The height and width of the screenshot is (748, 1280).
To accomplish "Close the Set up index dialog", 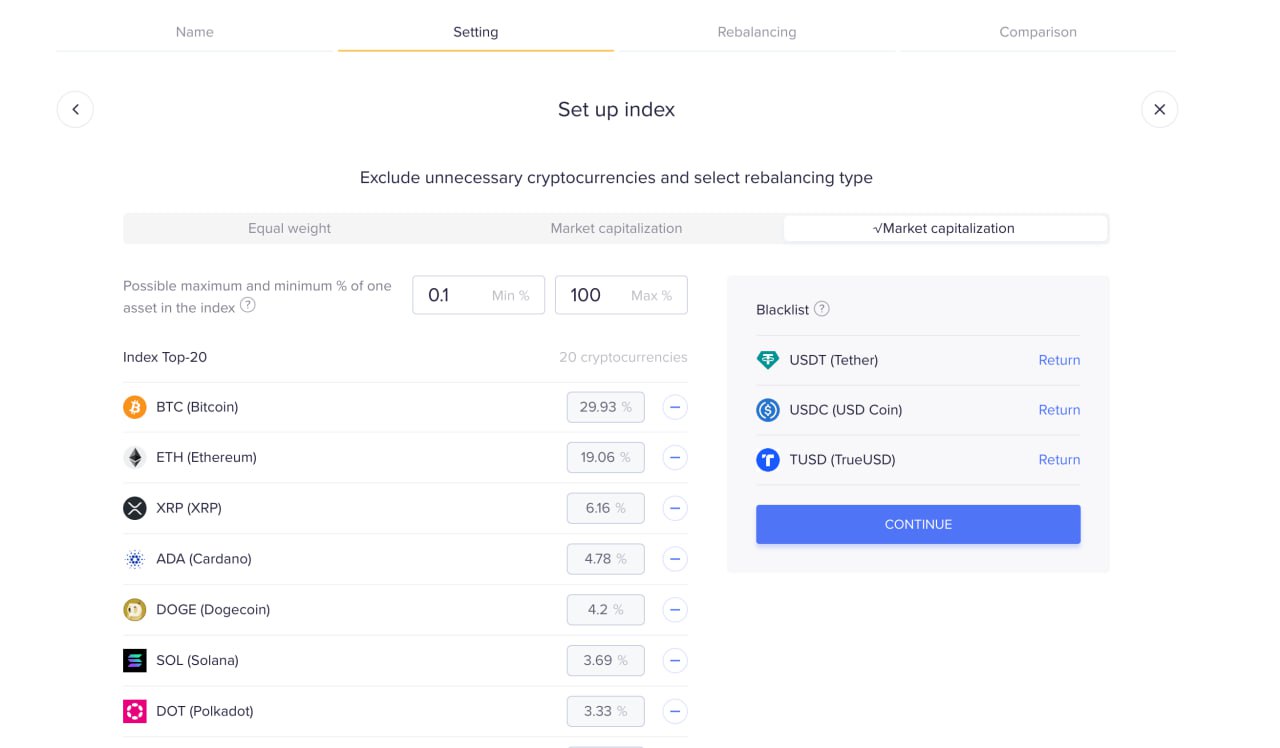I will tap(1159, 109).
